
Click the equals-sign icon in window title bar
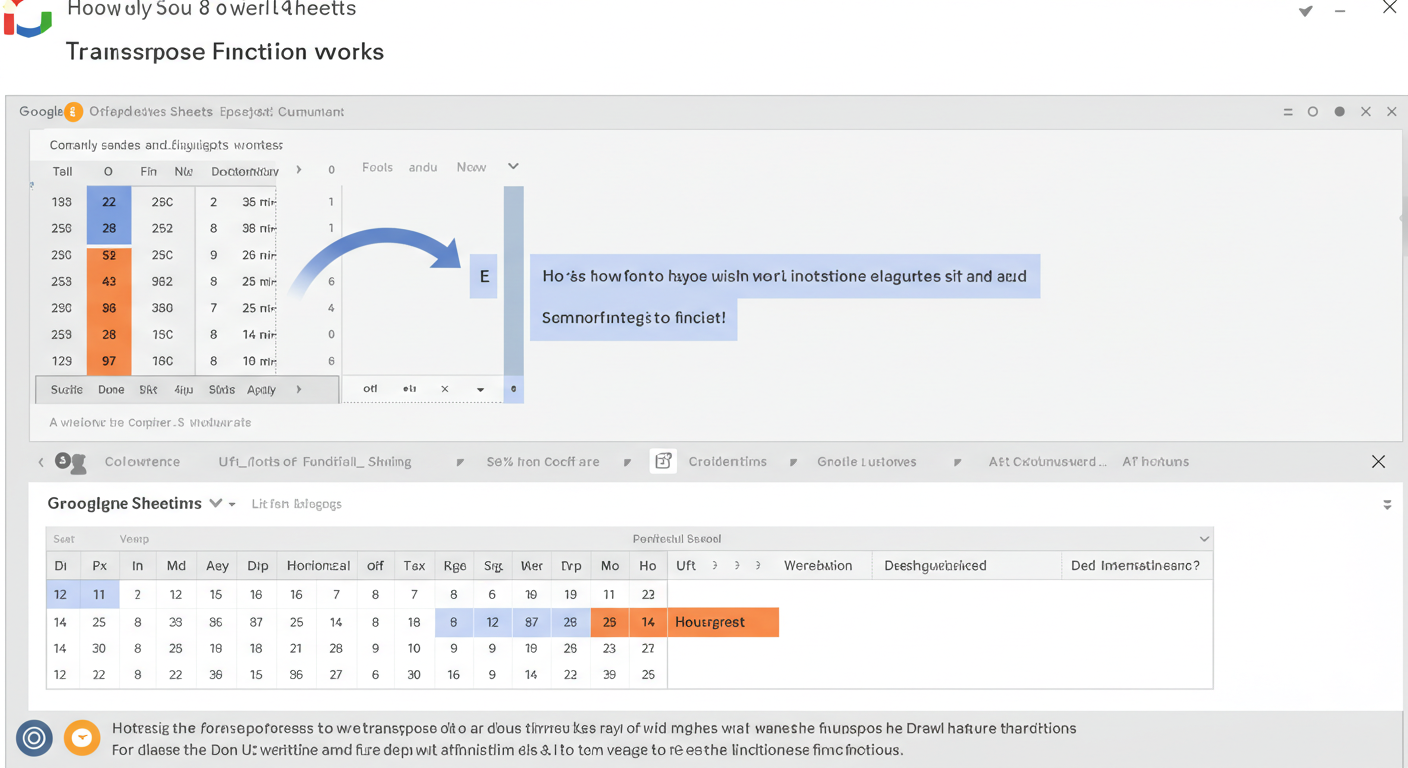click(1288, 112)
